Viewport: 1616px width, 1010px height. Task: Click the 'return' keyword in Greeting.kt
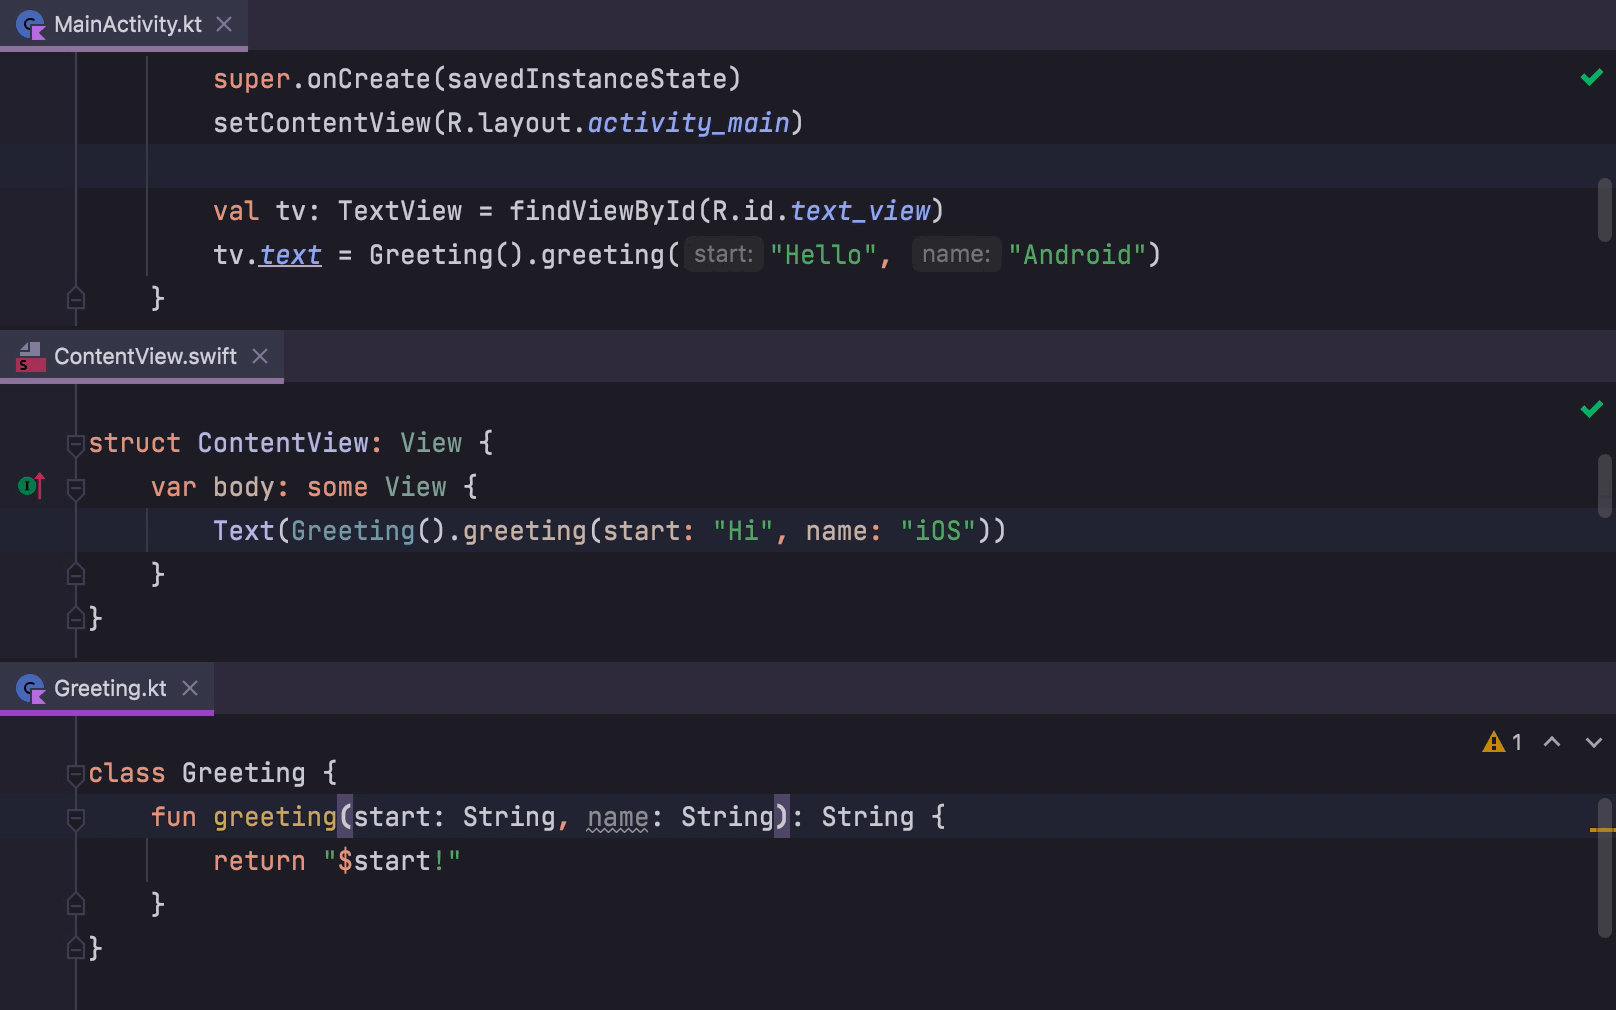coord(259,861)
